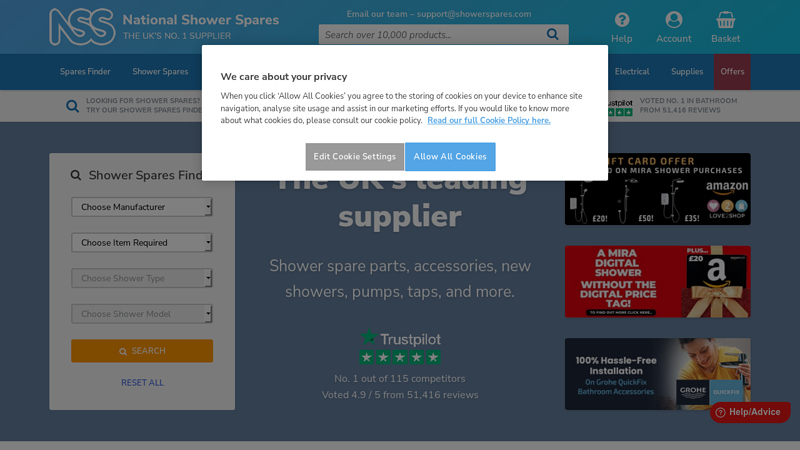Allow all cookies
This screenshot has height=450, width=800.
pos(450,157)
